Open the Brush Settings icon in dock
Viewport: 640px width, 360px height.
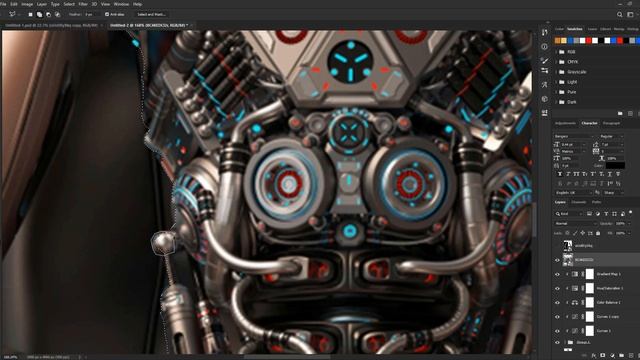coord(544,71)
